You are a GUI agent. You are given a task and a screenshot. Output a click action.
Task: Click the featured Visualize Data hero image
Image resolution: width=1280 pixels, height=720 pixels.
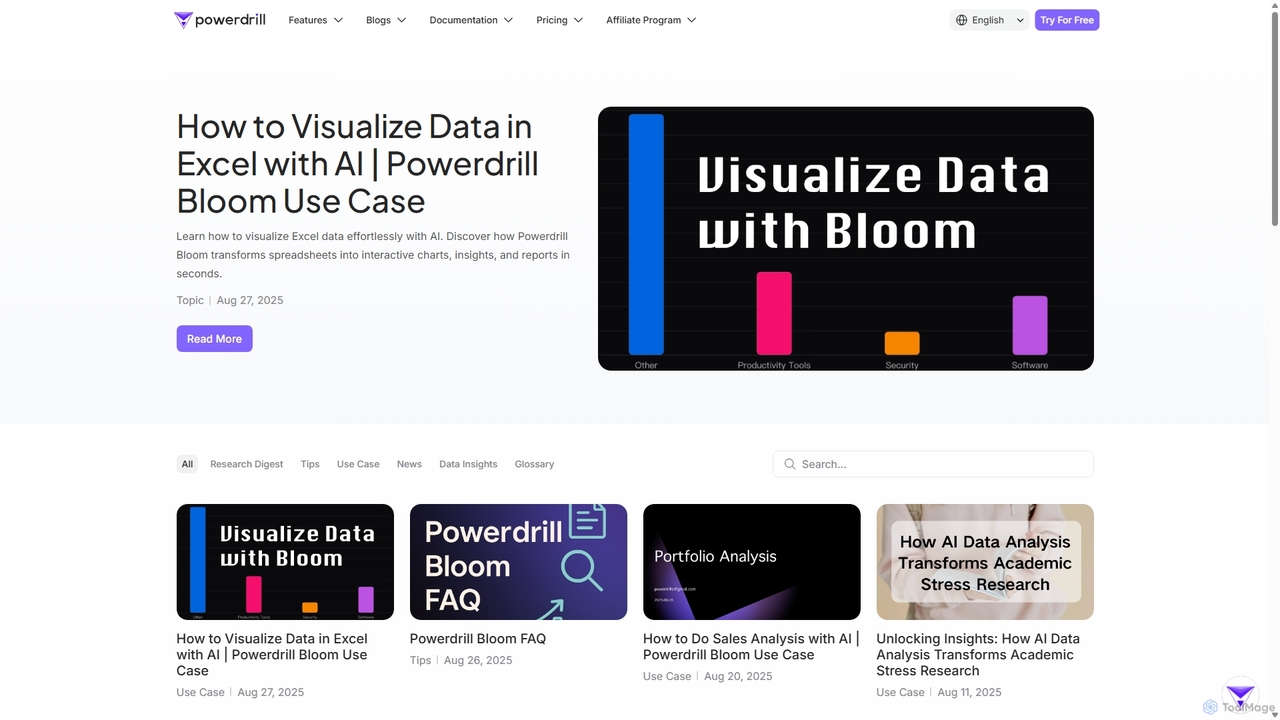(846, 239)
